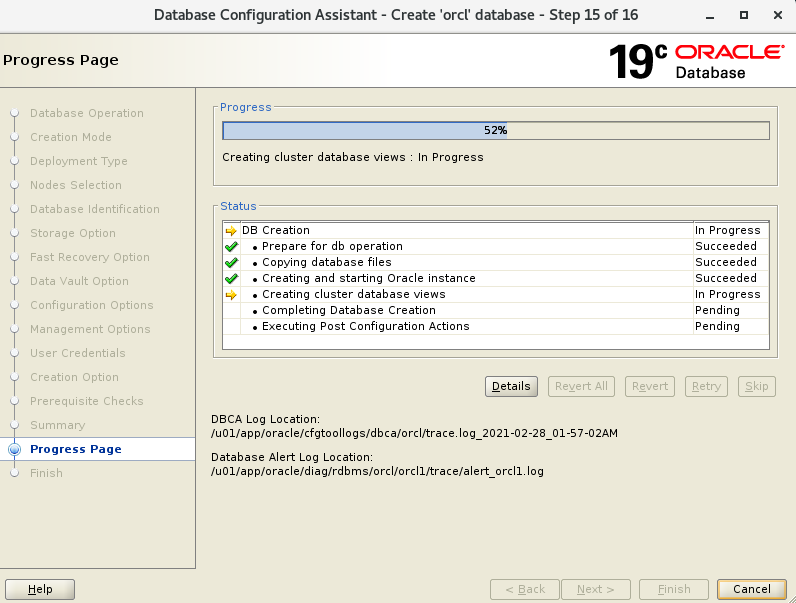Click the 52% progress bar
796x603 pixels.
point(495,130)
